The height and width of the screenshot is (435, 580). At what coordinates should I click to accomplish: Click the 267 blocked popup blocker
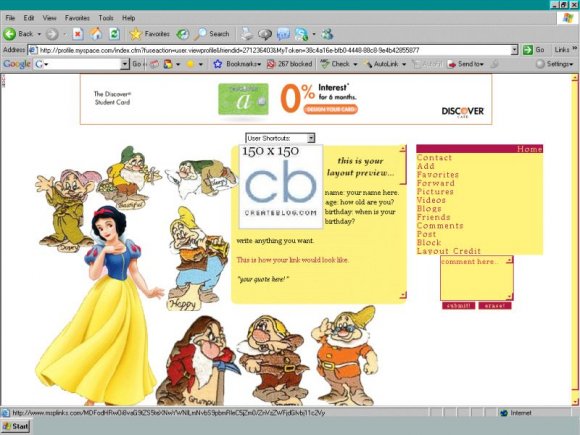(290, 64)
